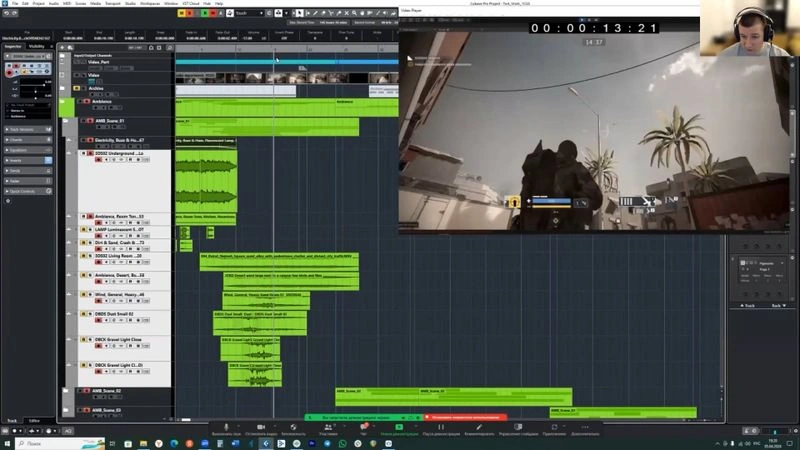Screen dimensions: 800x450
Task: Switch to the Editor tab at bottom left
Action: (34, 421)
